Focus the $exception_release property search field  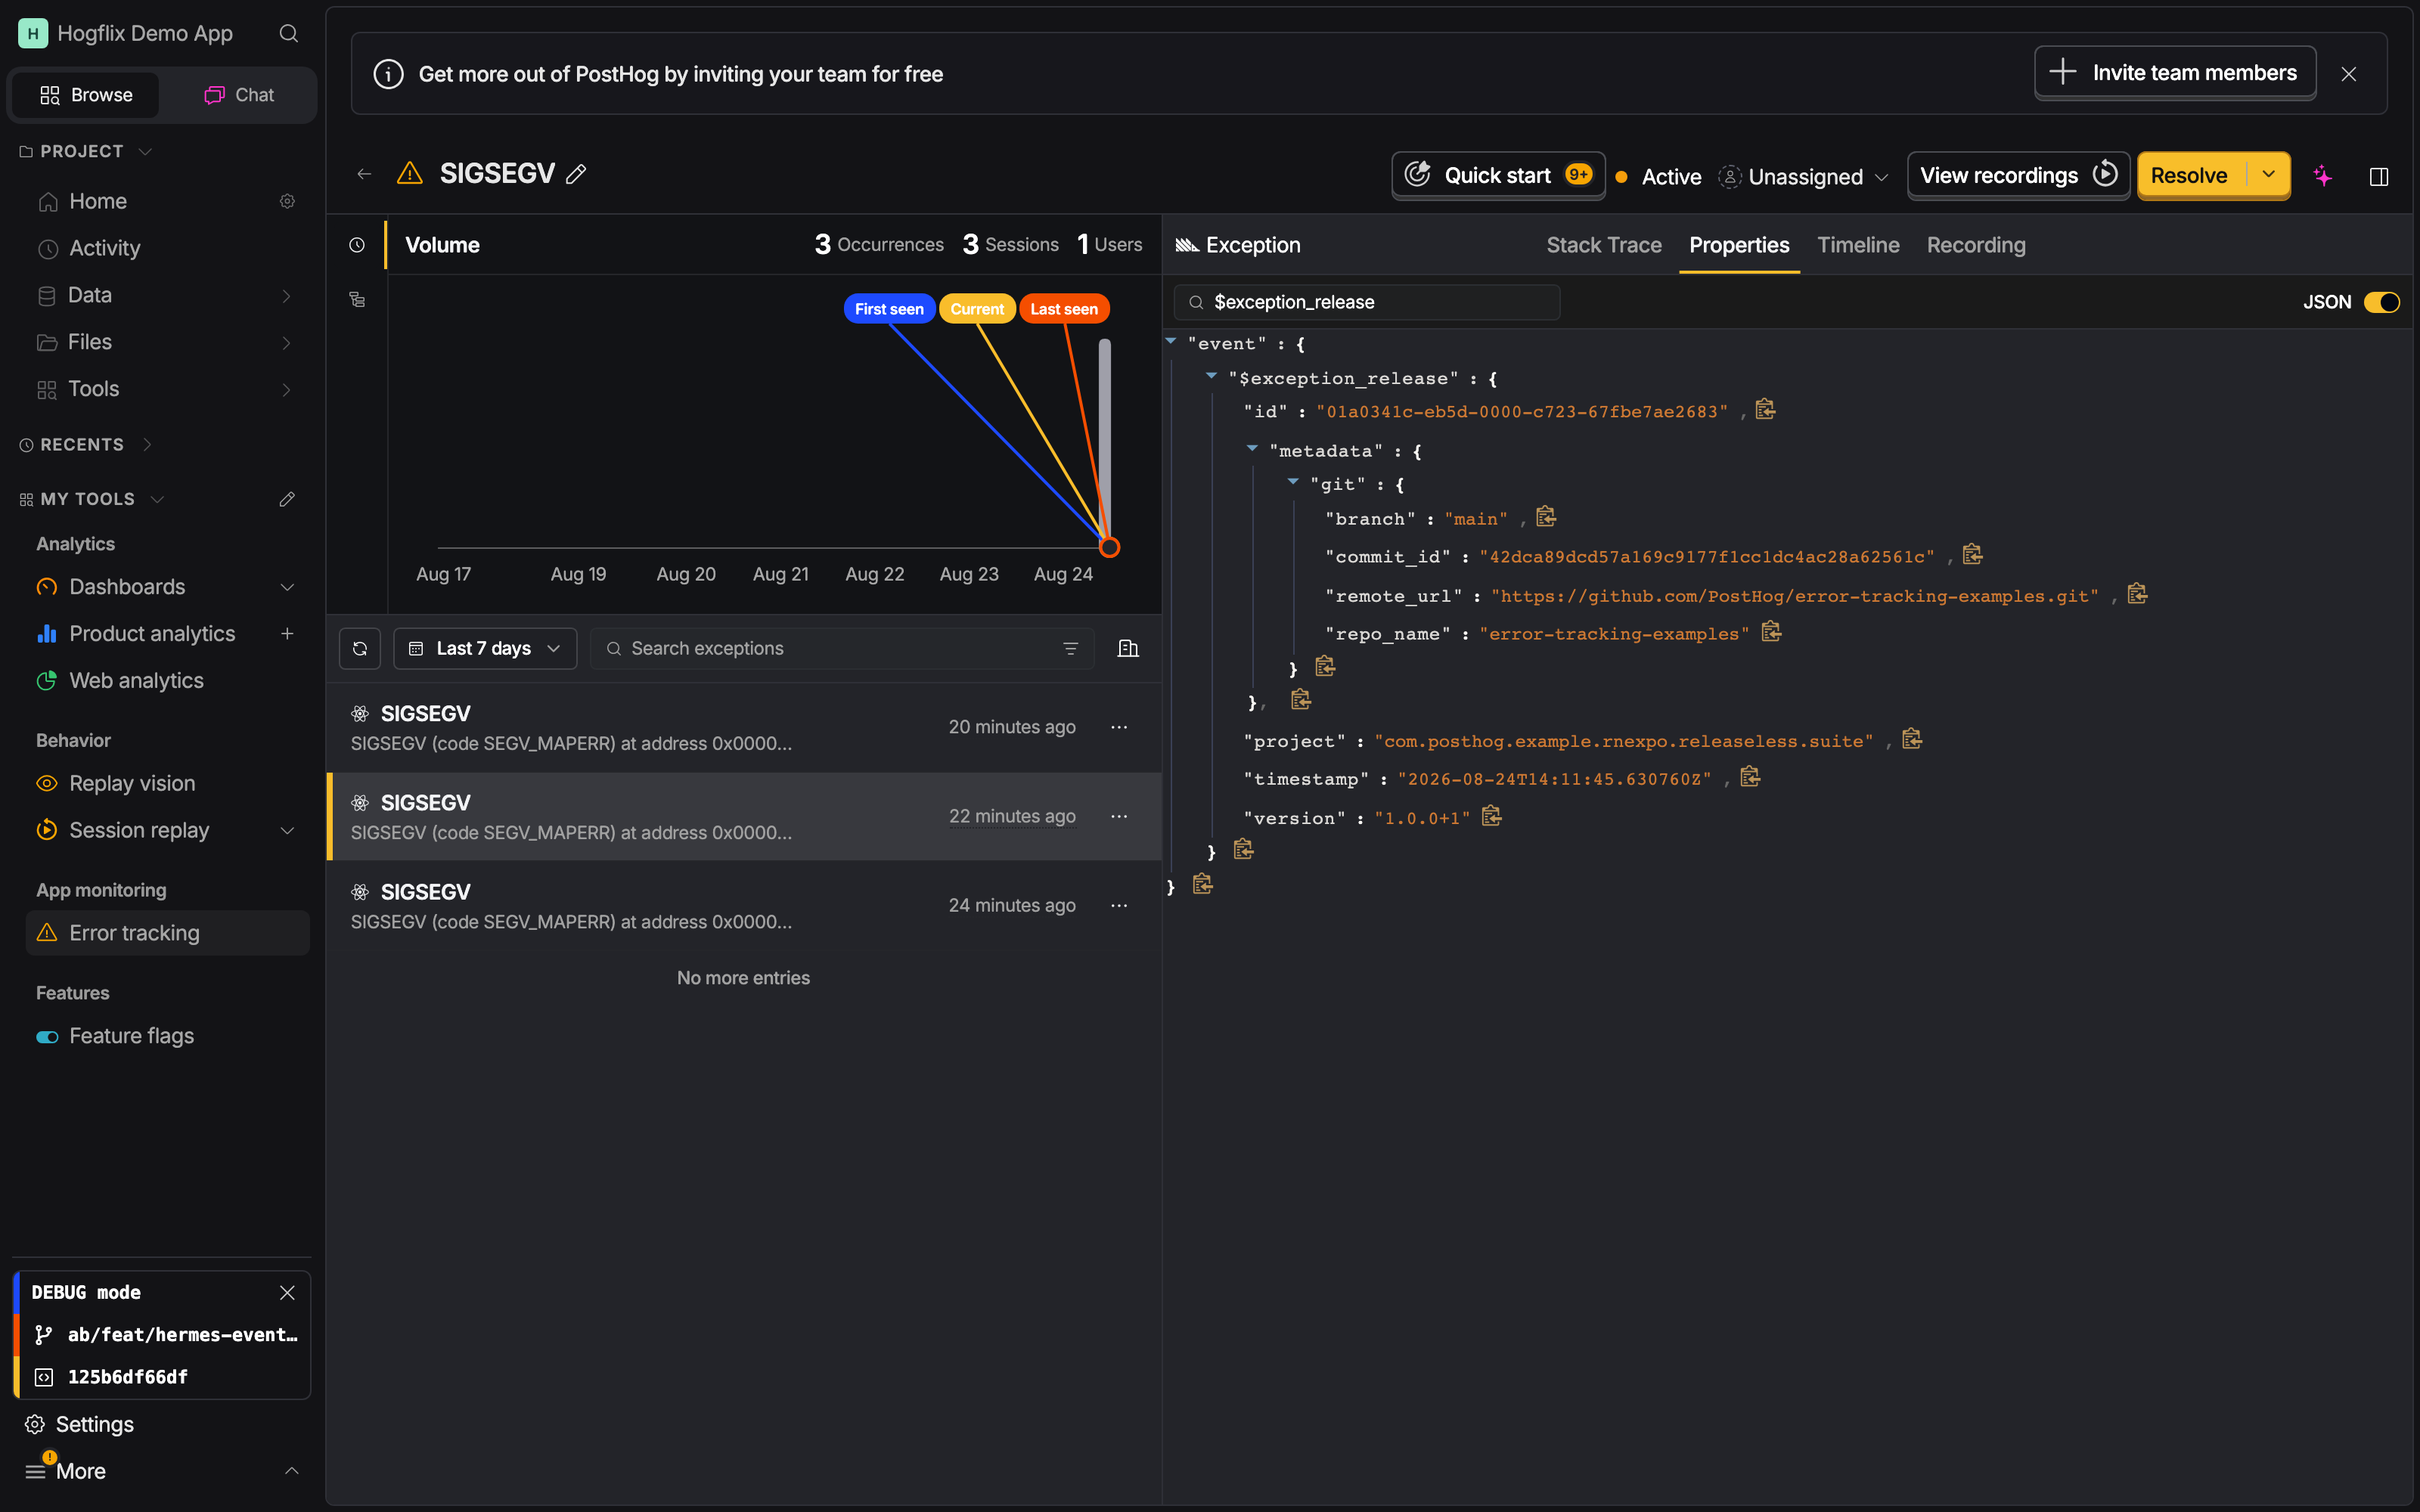click(x=1367, y=302)
